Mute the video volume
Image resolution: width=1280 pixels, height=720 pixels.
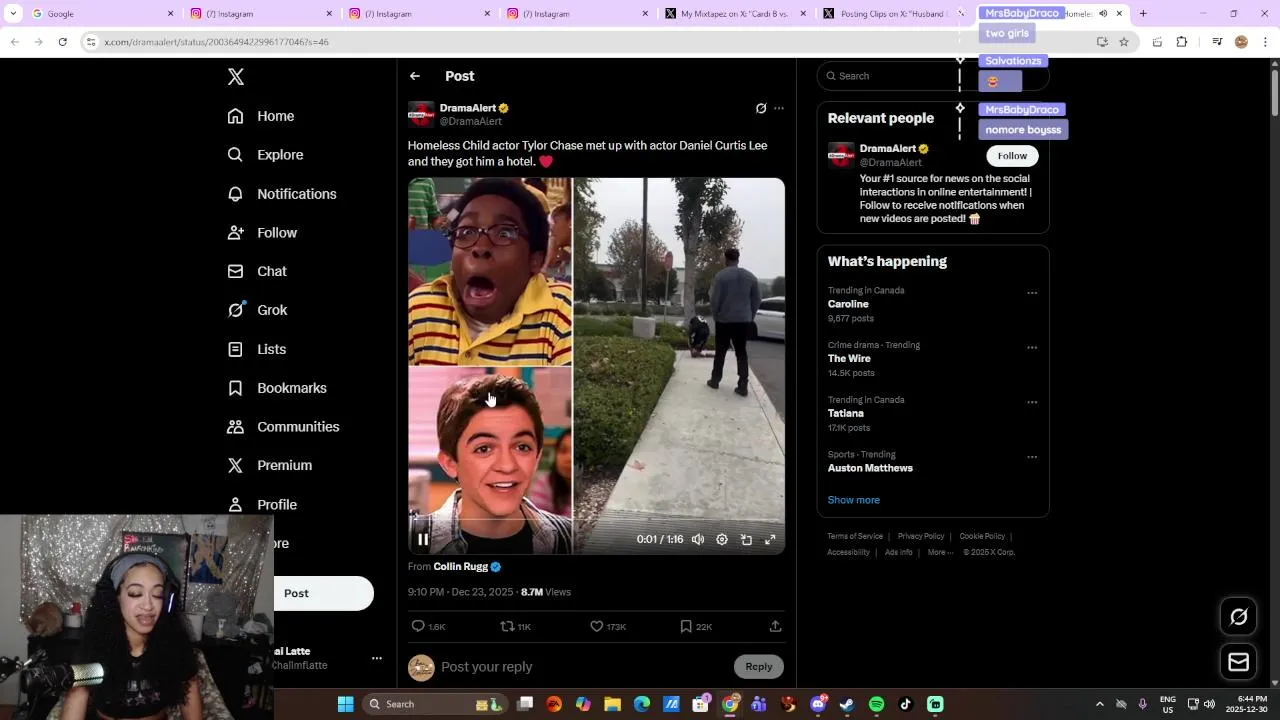pos(698,540)
